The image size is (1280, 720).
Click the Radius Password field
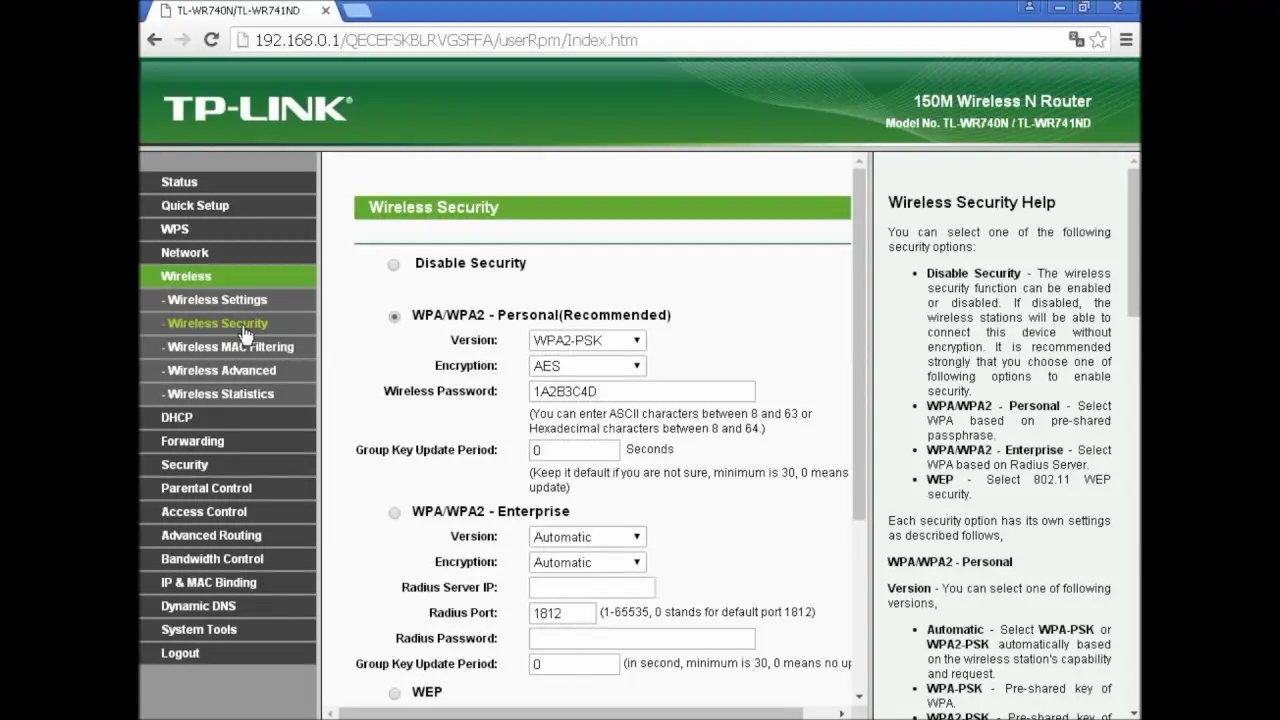coord(642,638)
